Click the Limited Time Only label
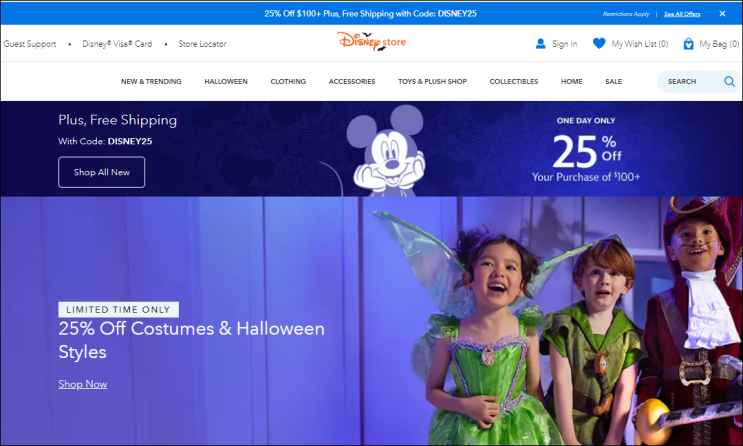 pos(118,309)
